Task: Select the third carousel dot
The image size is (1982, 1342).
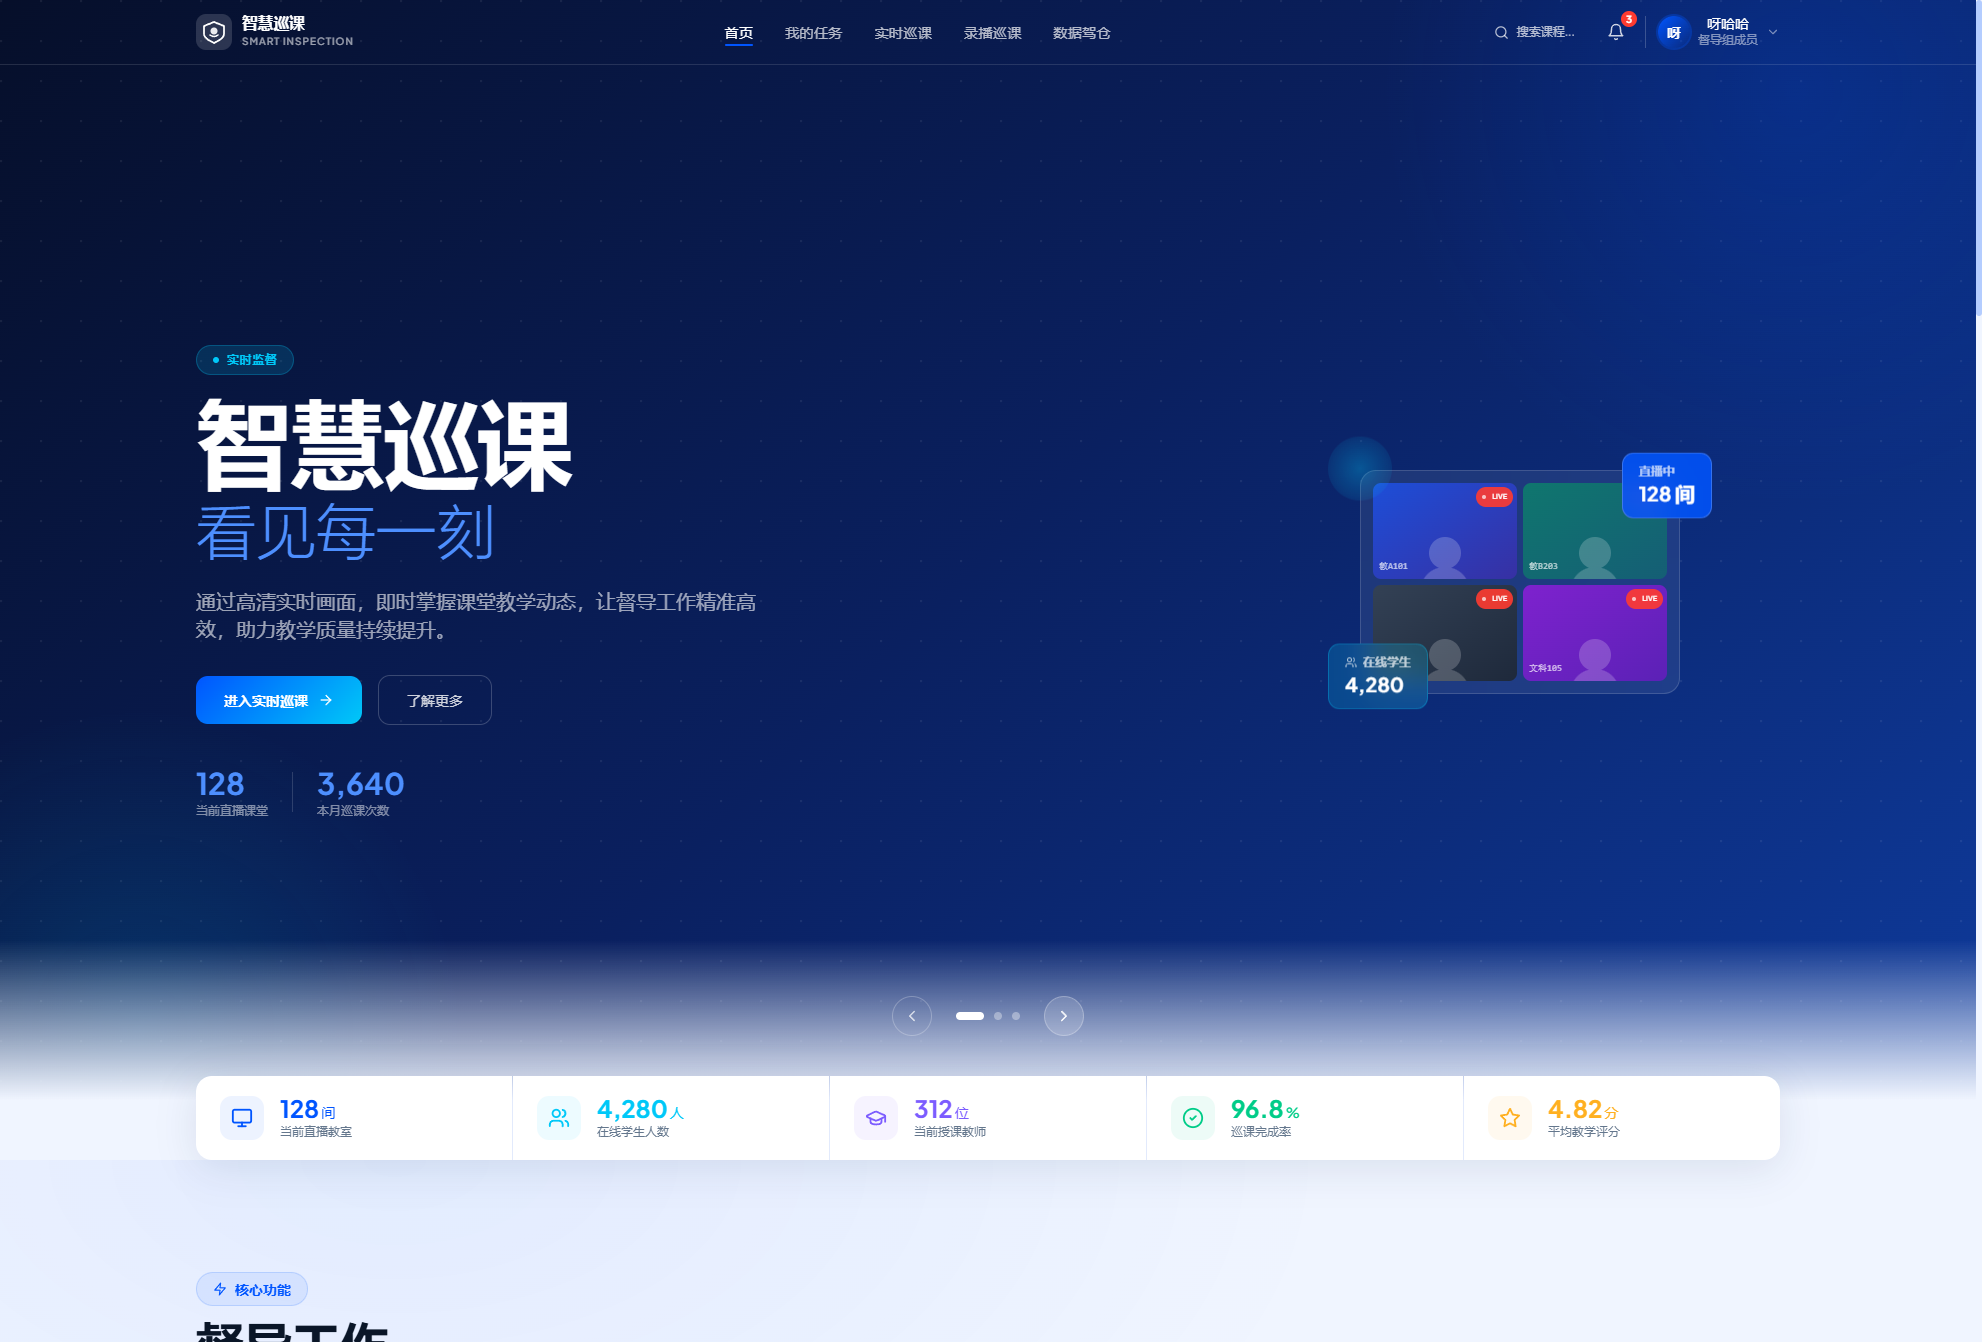Action: tap(1016, 1016)
